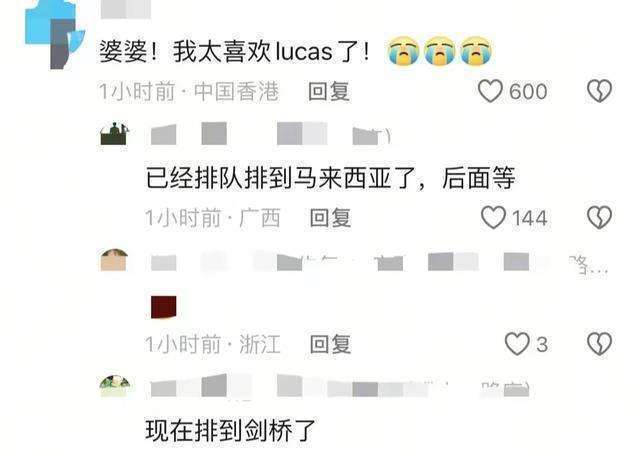Open the green avatar of the last replier
This screenshot has width=640, height=456.
115,386
